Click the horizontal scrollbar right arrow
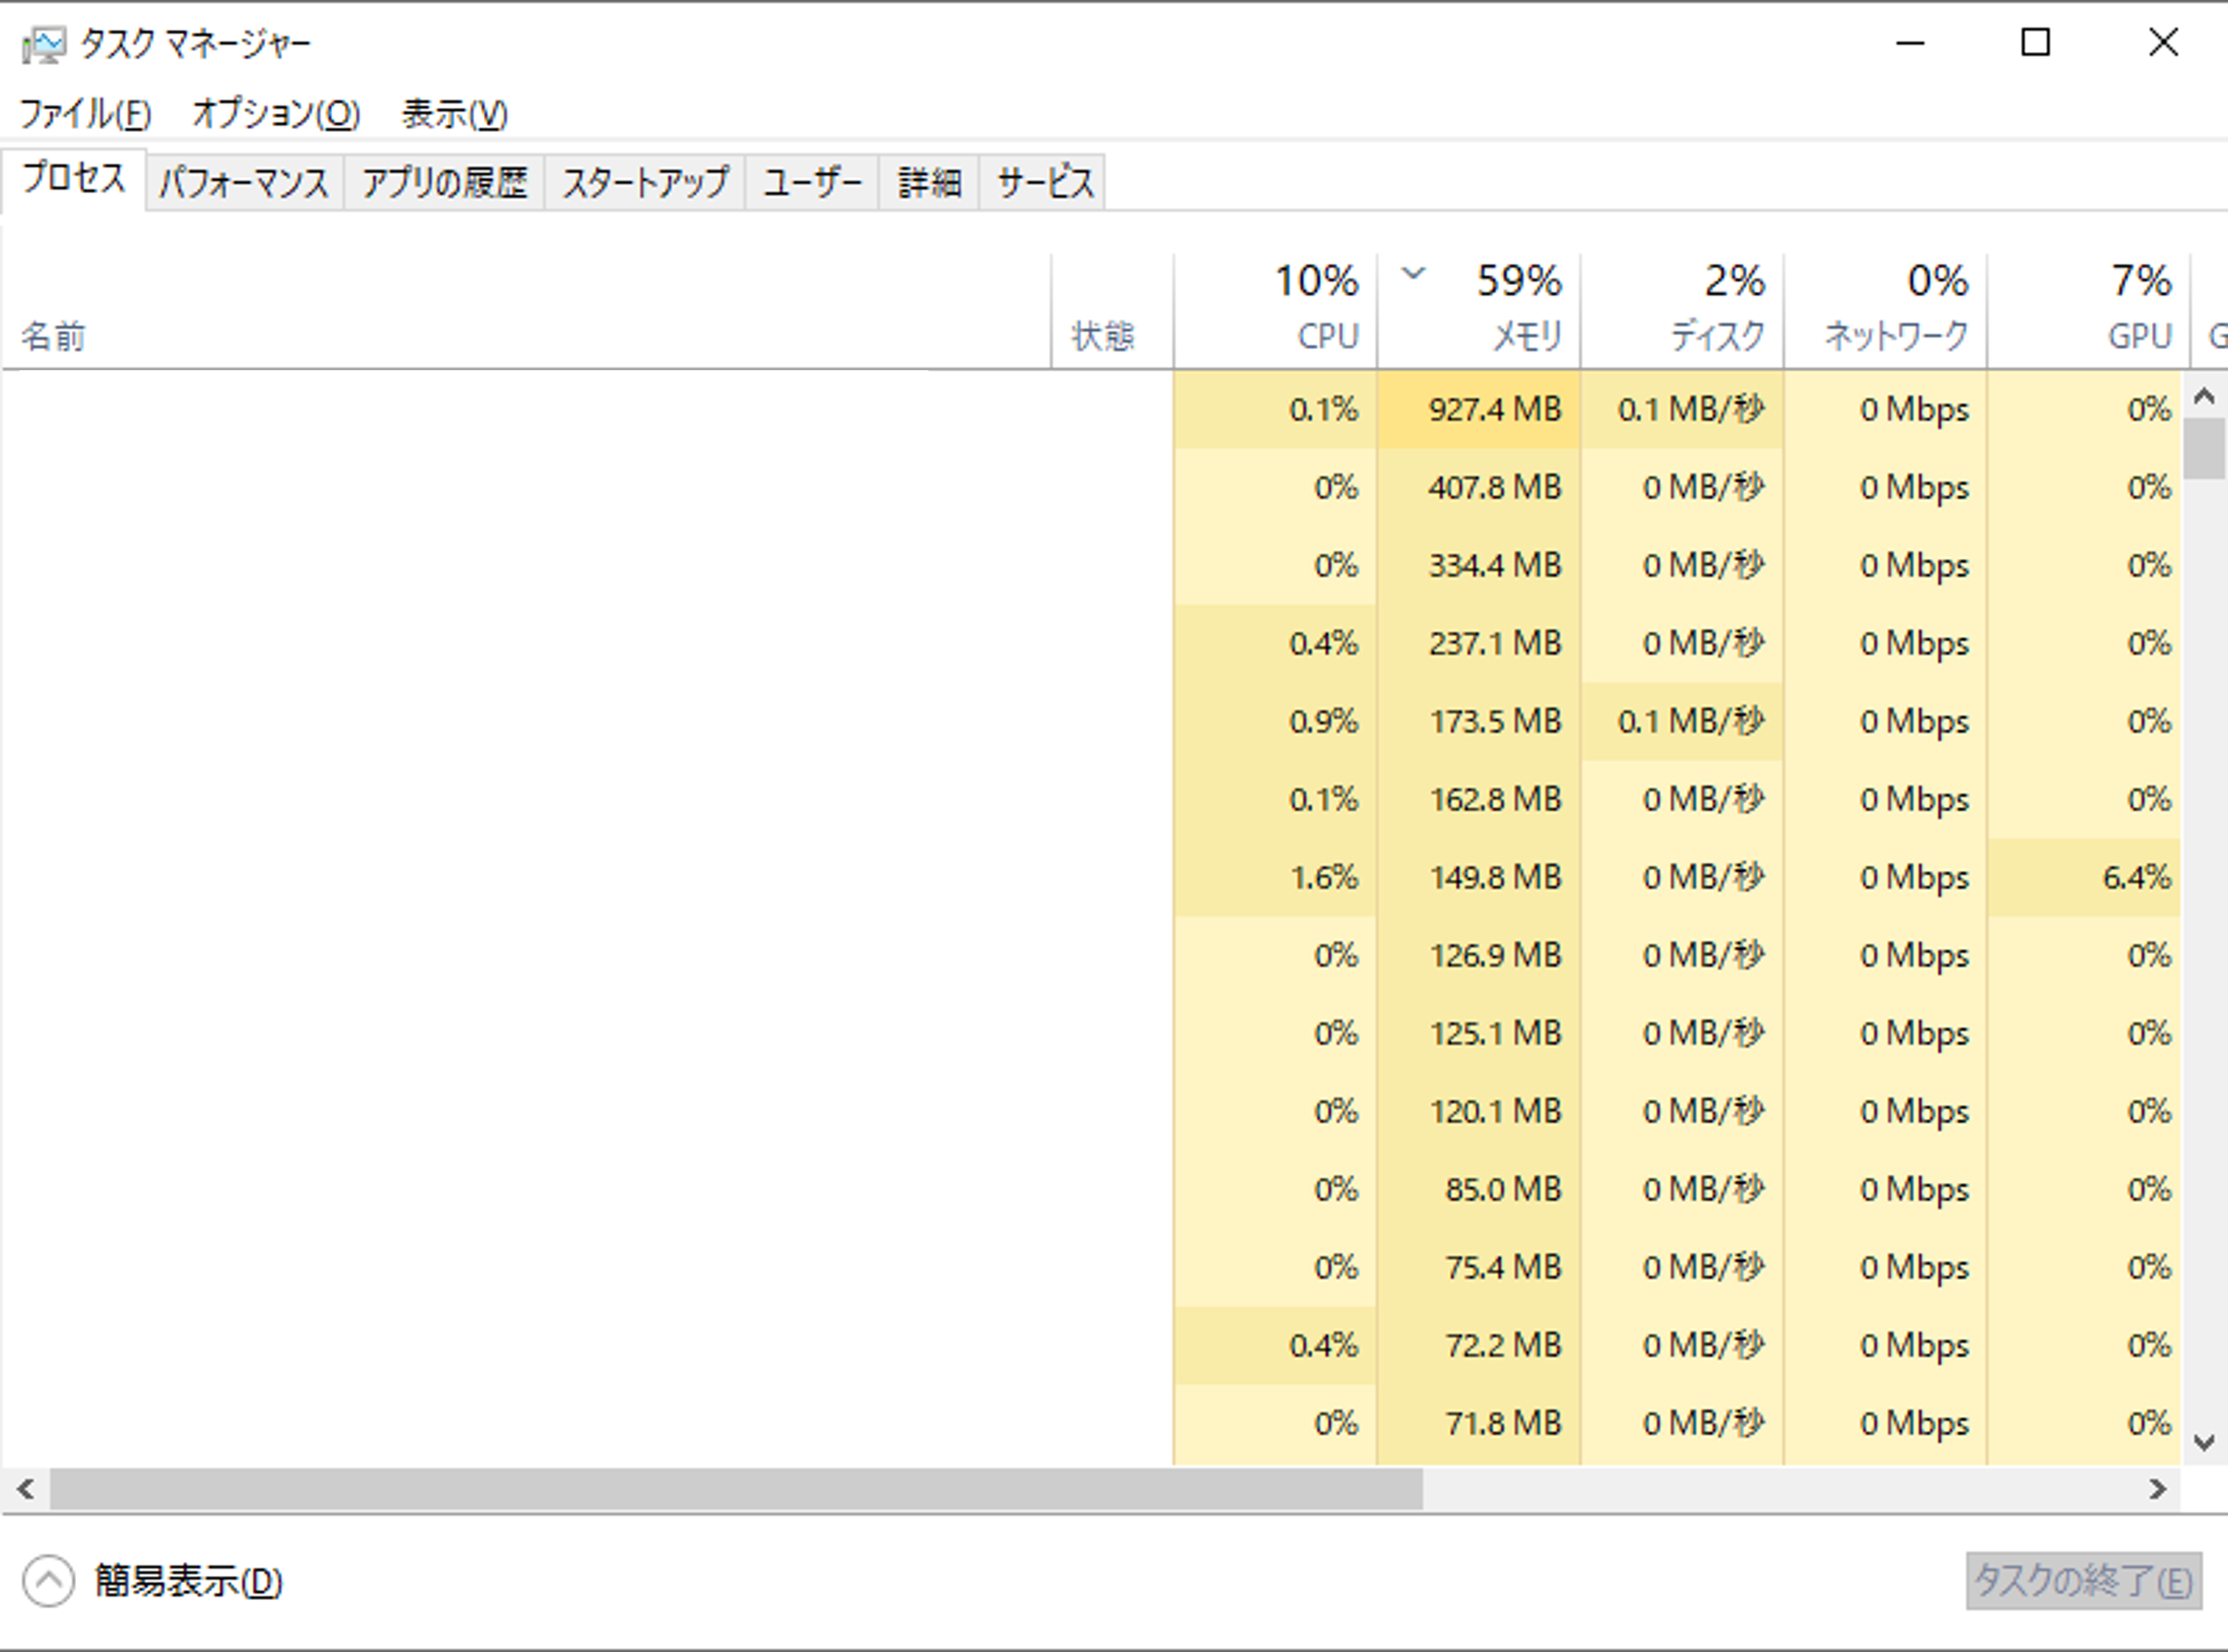Screen dimensions: 2228x1652 (2158, 1490)
